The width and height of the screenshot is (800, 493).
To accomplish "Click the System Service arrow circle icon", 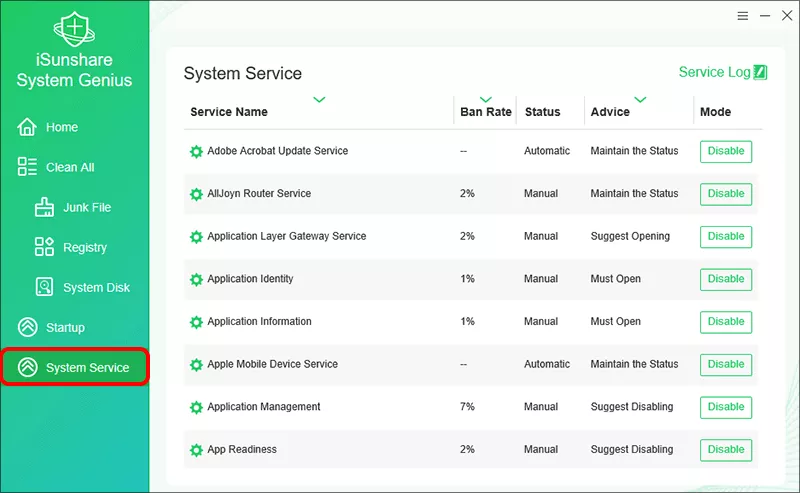I will 28,367.
